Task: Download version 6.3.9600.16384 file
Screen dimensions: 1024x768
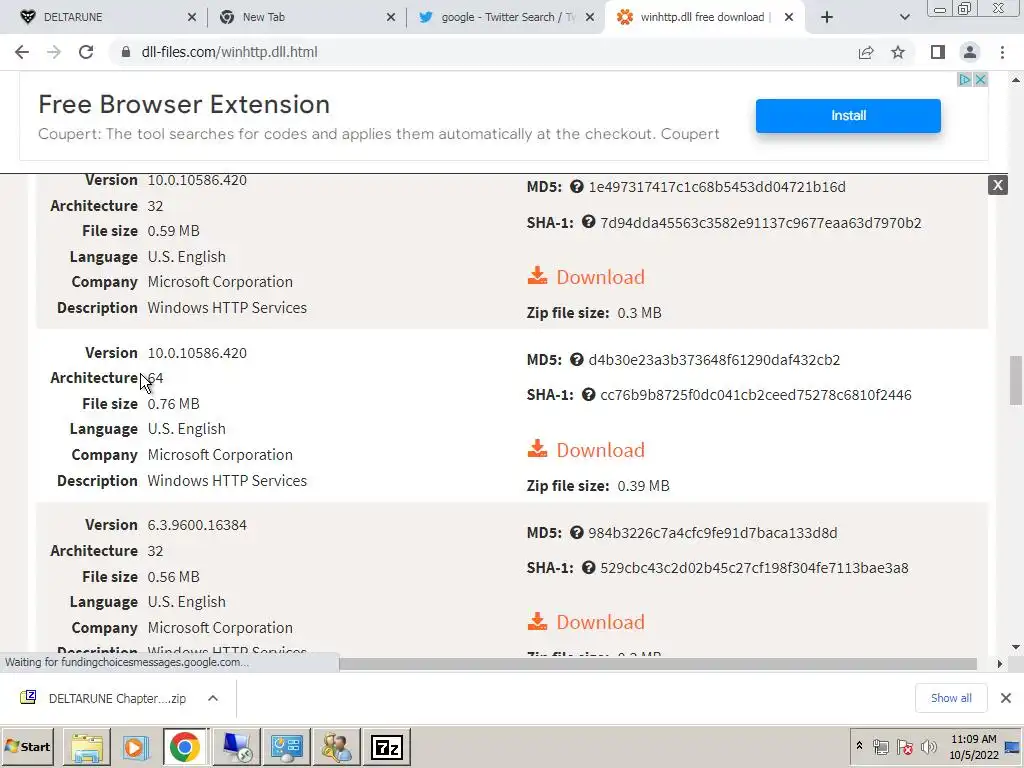Action: click(x=586, y=622)
